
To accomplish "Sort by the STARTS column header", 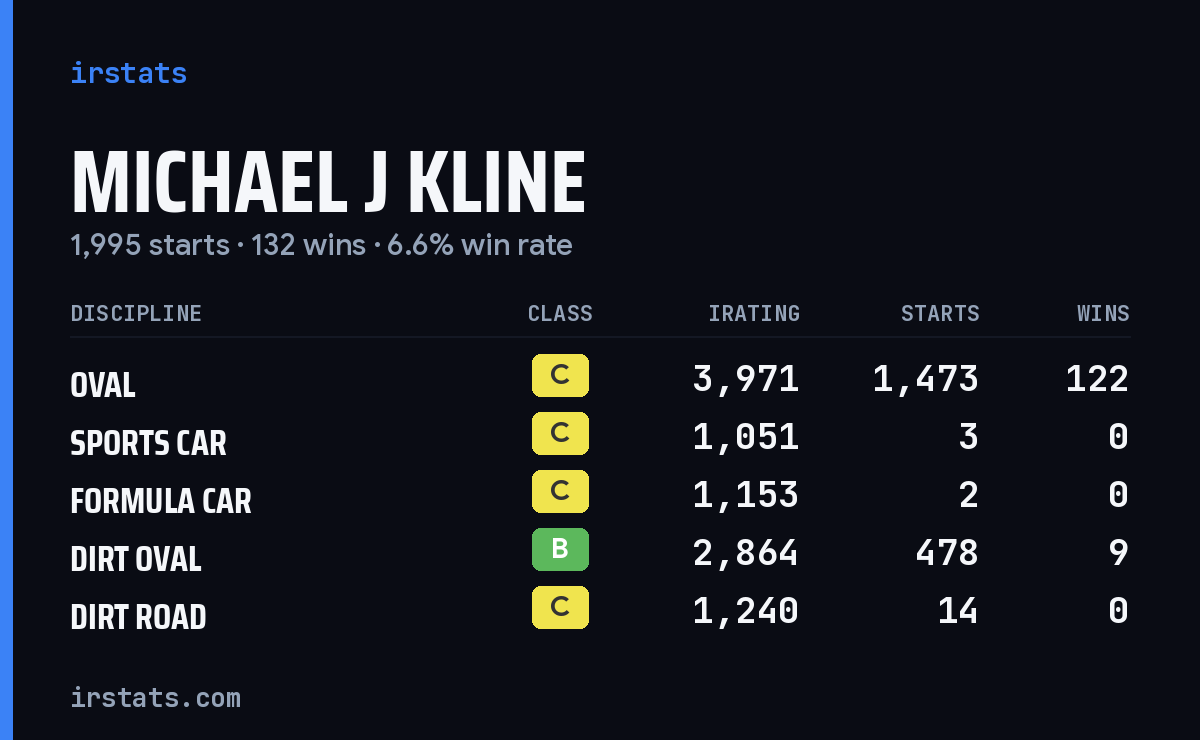I will pyautogui.click(x=940, y=314).
